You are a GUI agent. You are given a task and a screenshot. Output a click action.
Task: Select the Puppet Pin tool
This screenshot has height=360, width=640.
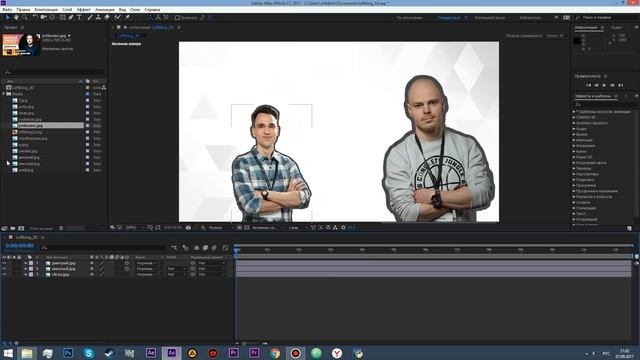tap(127, 18)
